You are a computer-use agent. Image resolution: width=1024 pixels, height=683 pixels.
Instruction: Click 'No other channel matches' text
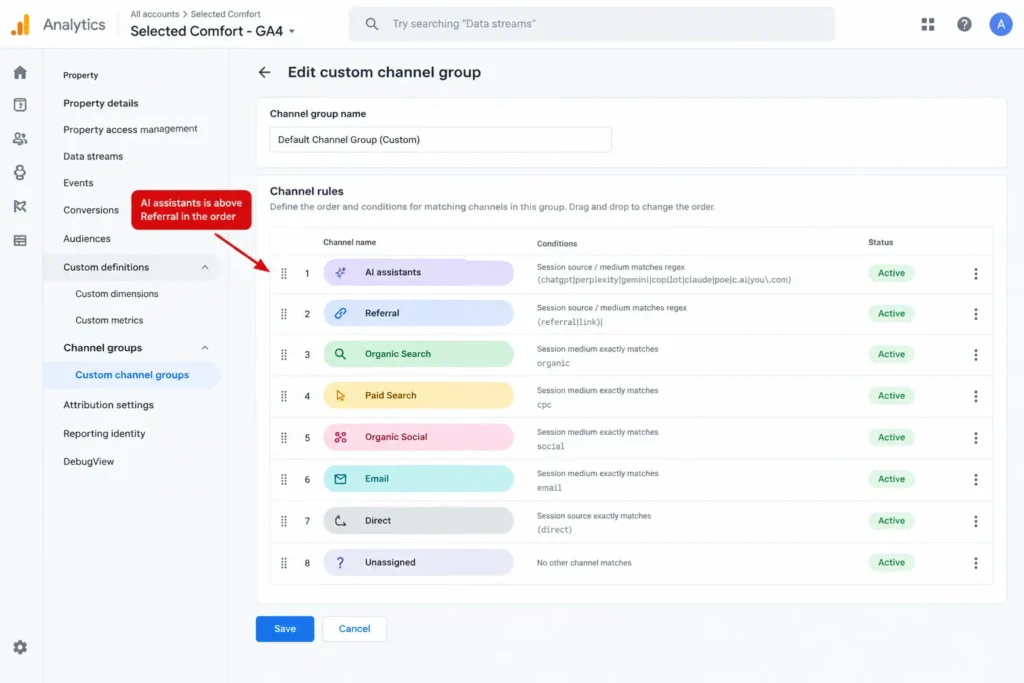point(584,563)
